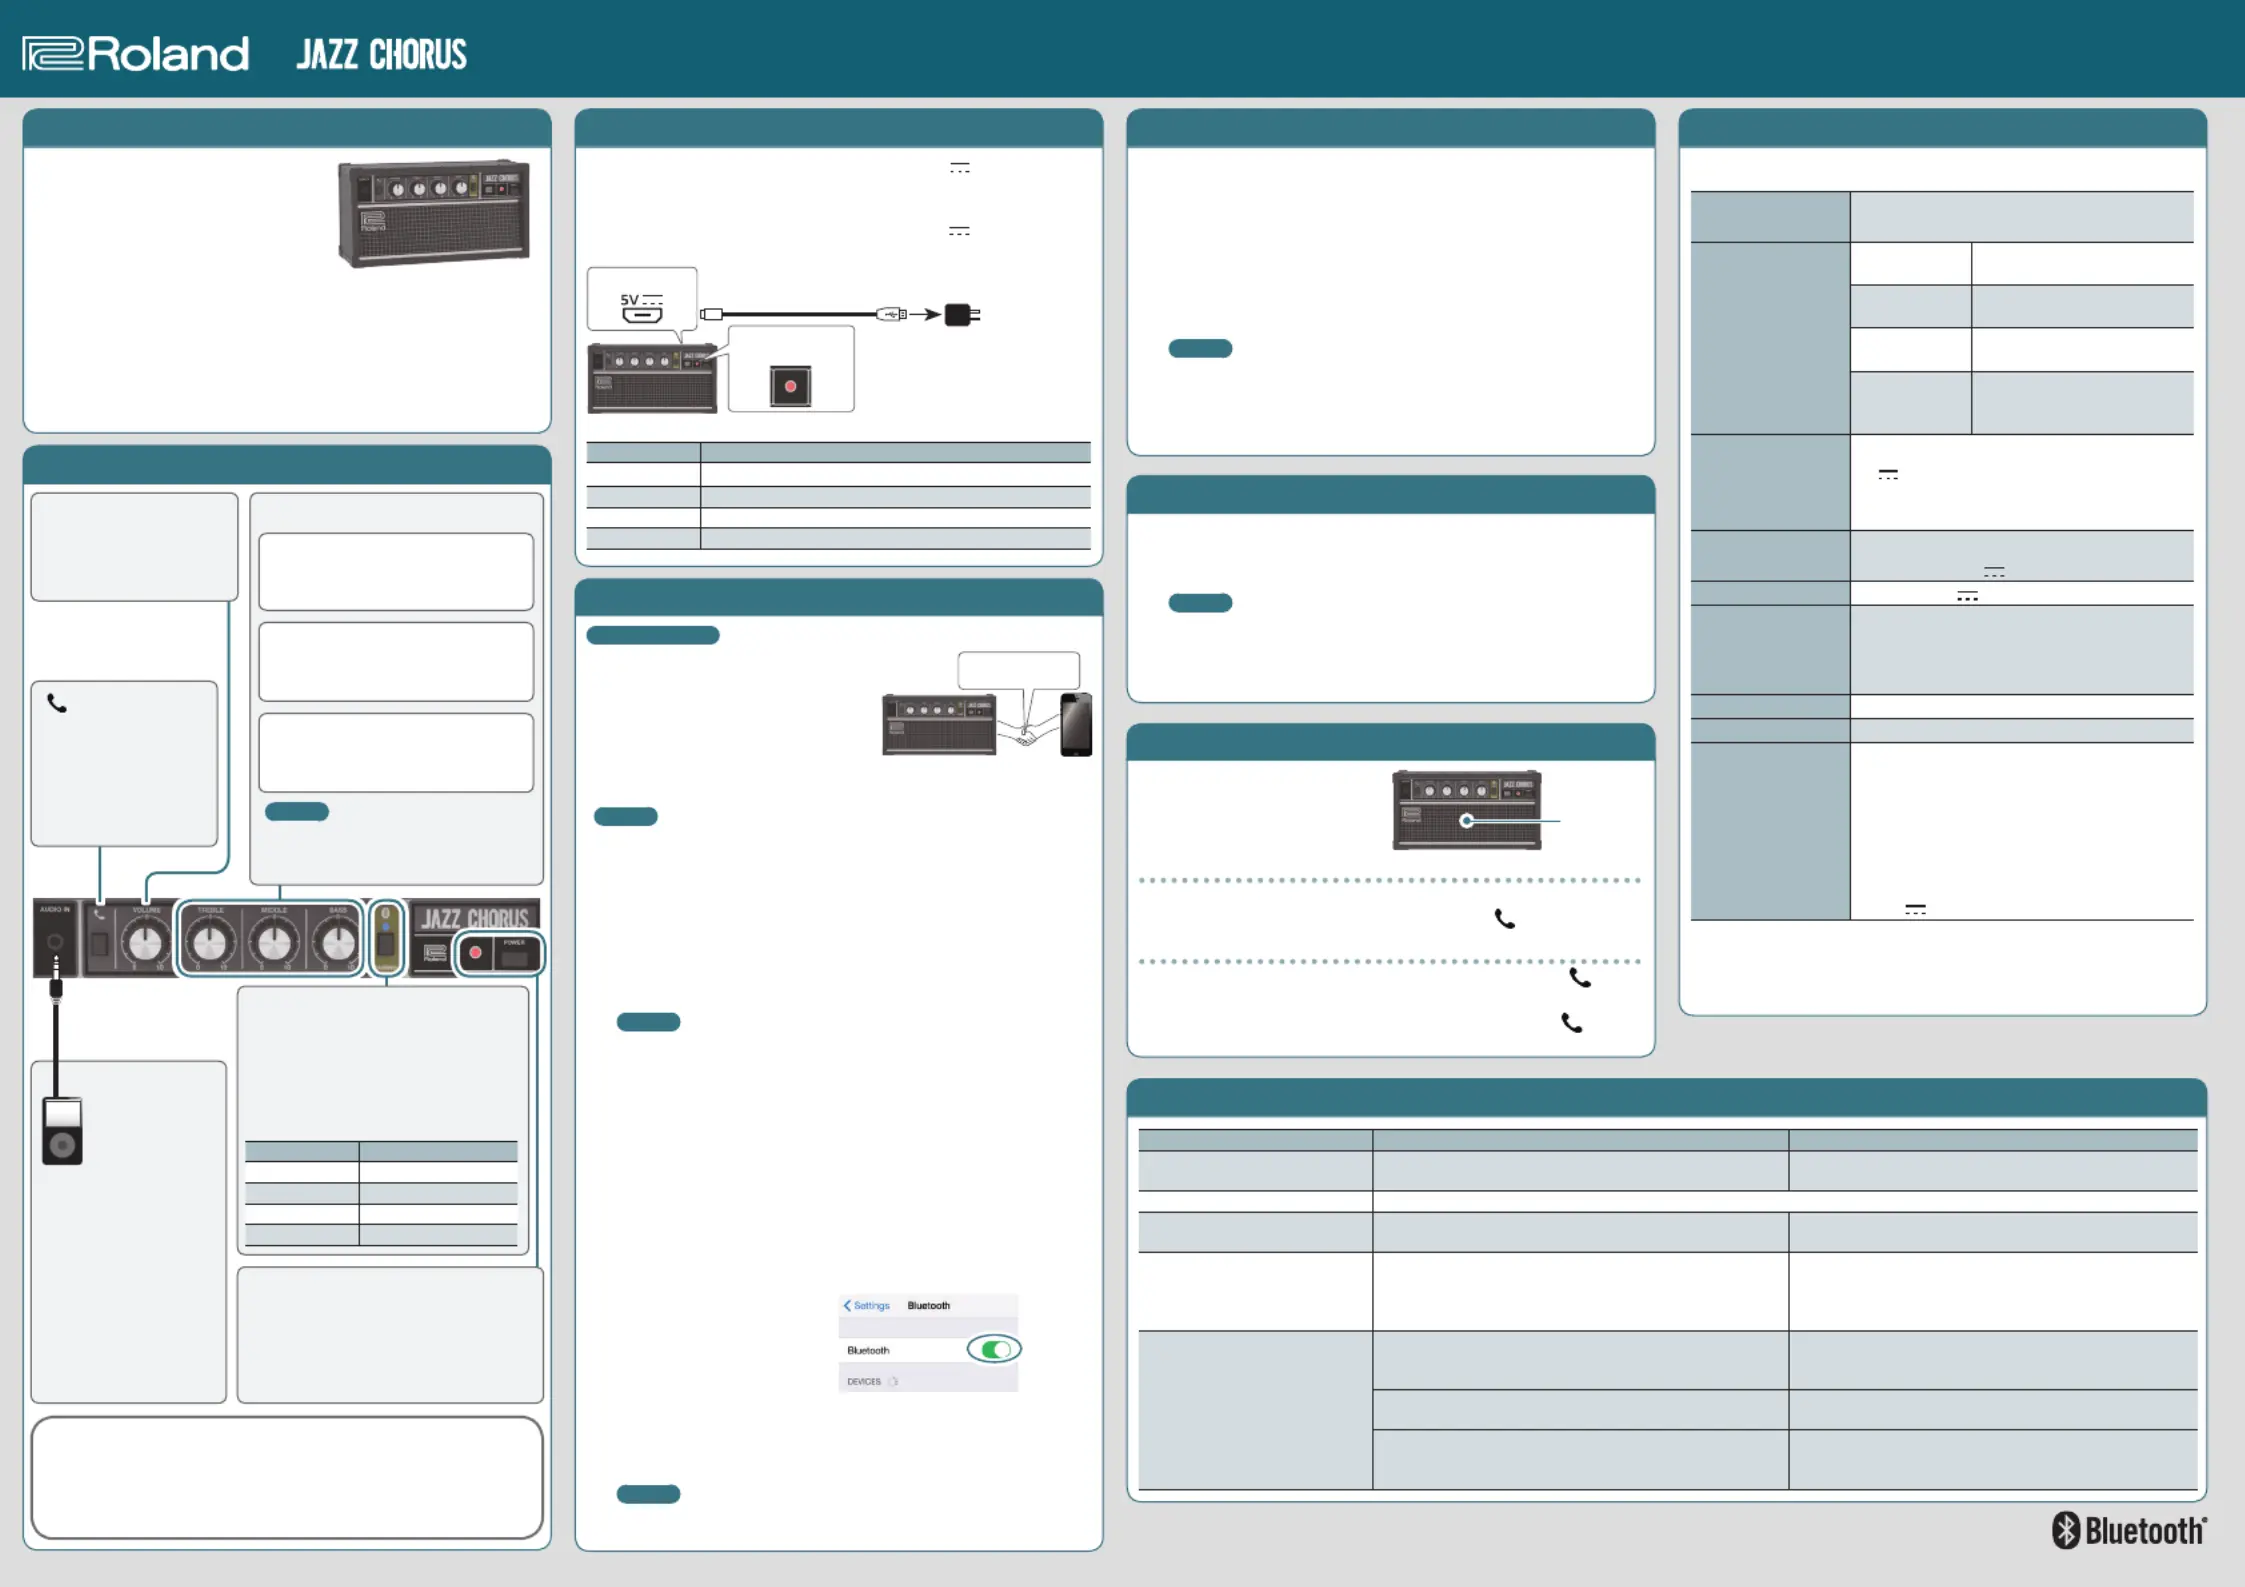Click the AC adapter plug icon
Viewport: 2245px width, 1587px height.
pyautogui.click(x=962, y=315)
